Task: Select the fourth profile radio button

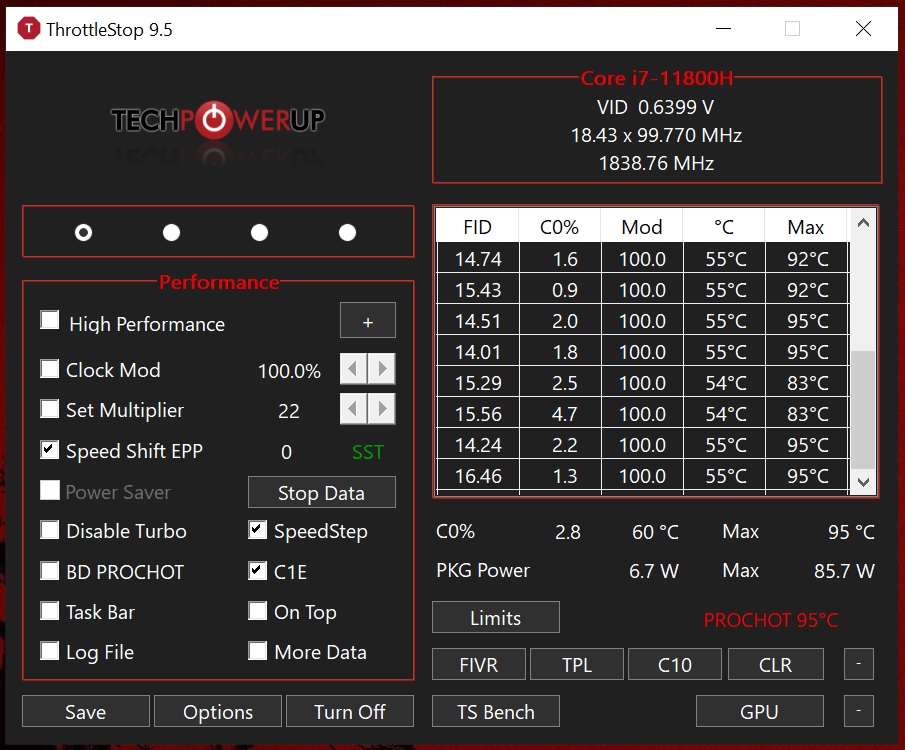Action: [347, 233]
